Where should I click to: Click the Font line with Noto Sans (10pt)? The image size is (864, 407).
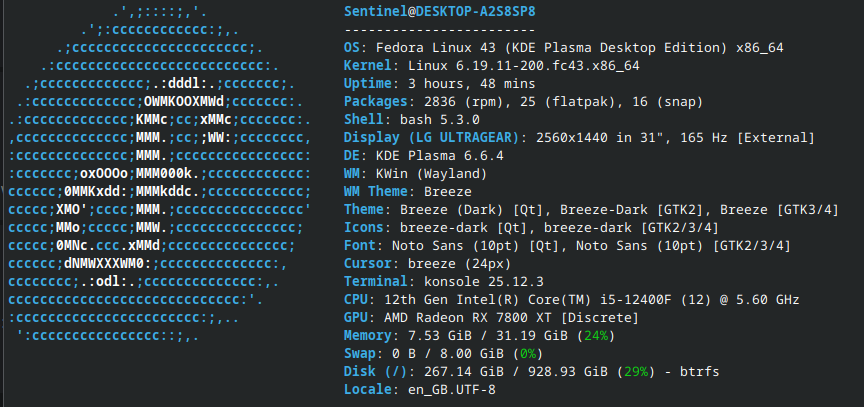[x=567, y=246]
